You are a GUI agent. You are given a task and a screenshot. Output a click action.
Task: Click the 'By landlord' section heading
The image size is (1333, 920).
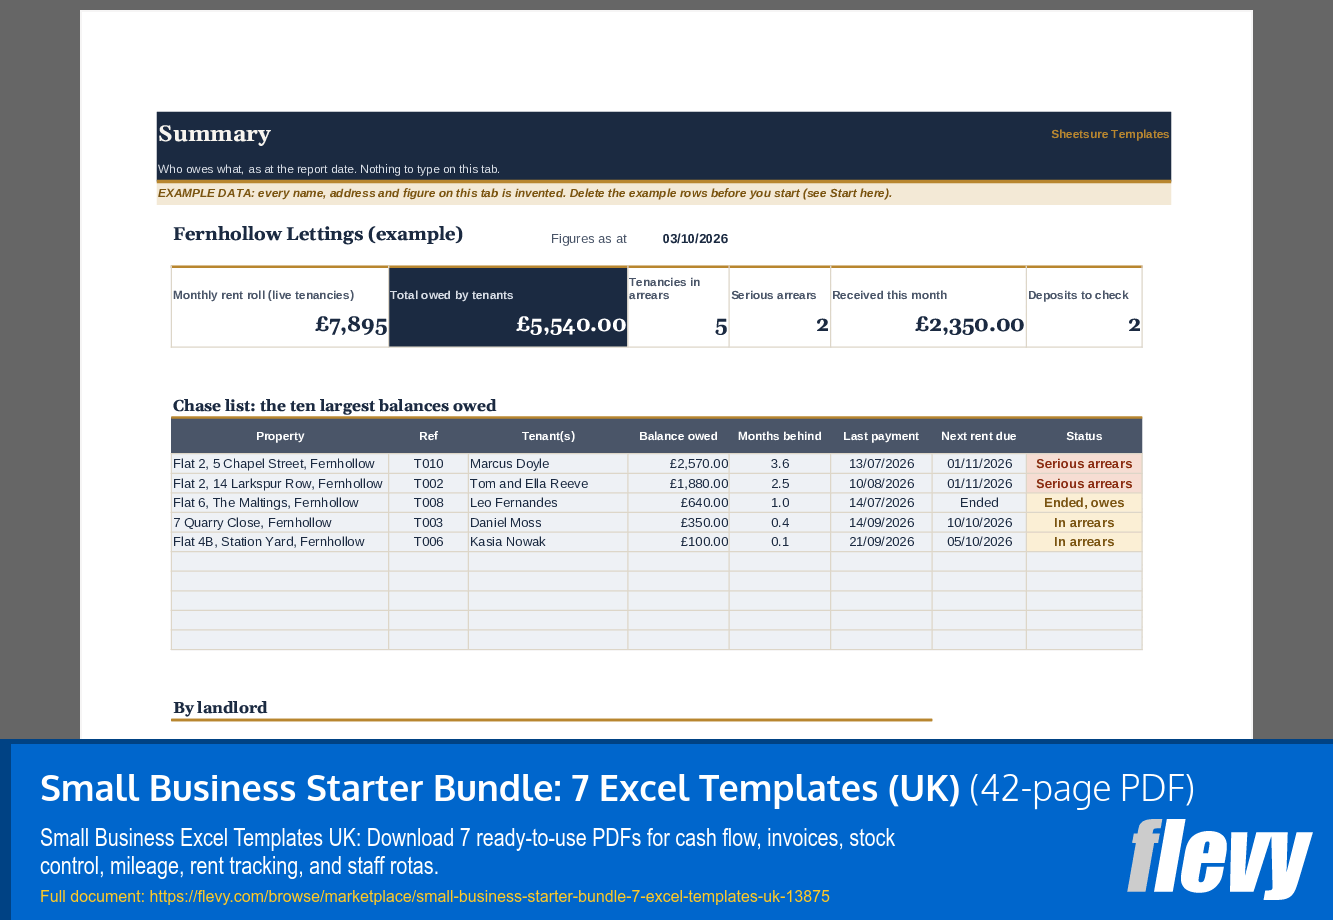tap(220, 708)
